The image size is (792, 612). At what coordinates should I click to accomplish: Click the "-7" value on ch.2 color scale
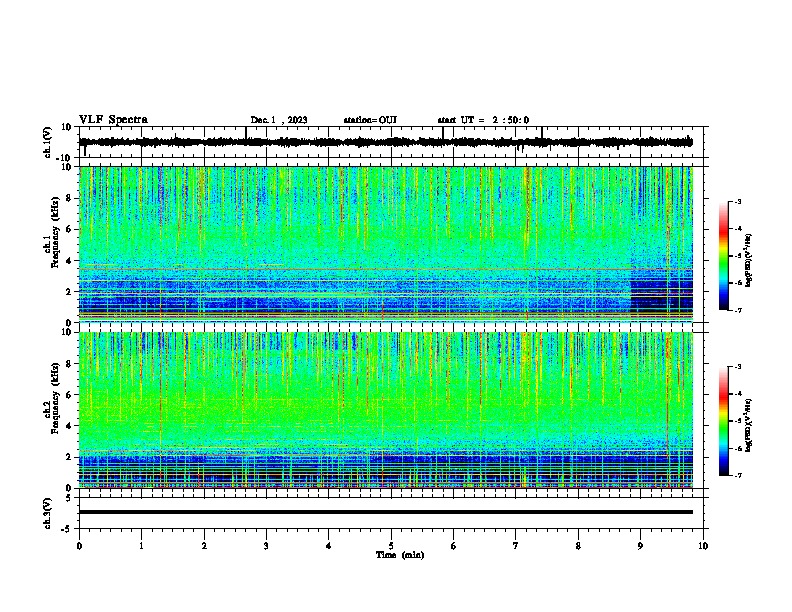click(x=737, y=475)
